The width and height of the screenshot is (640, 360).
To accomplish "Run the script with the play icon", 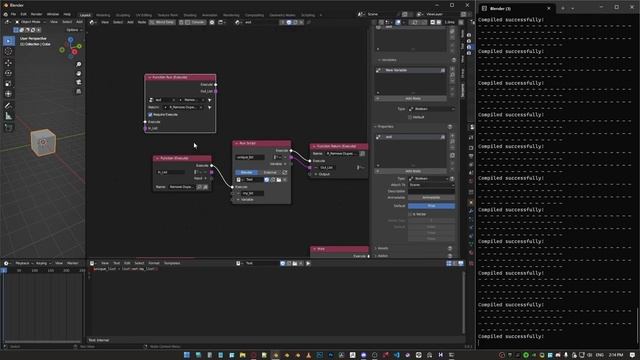I will coord(308,263).
